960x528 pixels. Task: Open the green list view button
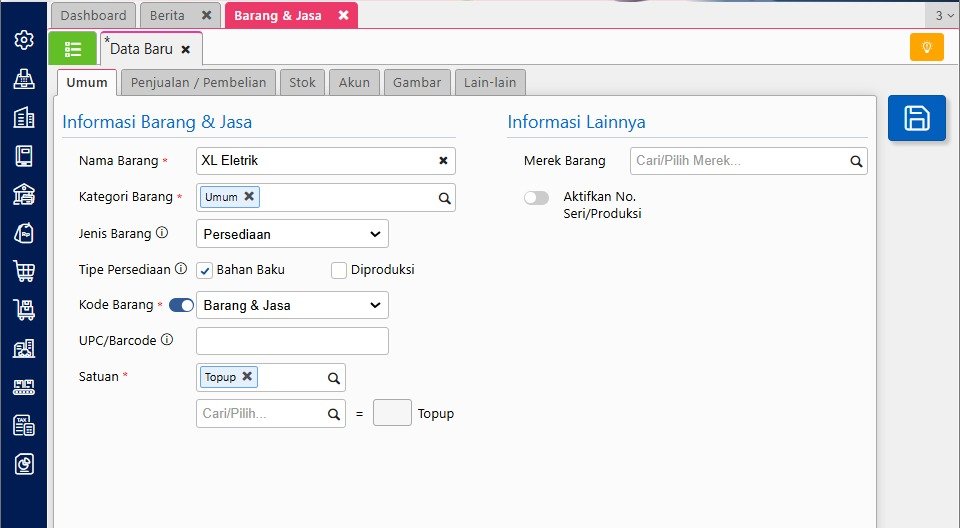point(72,48)
